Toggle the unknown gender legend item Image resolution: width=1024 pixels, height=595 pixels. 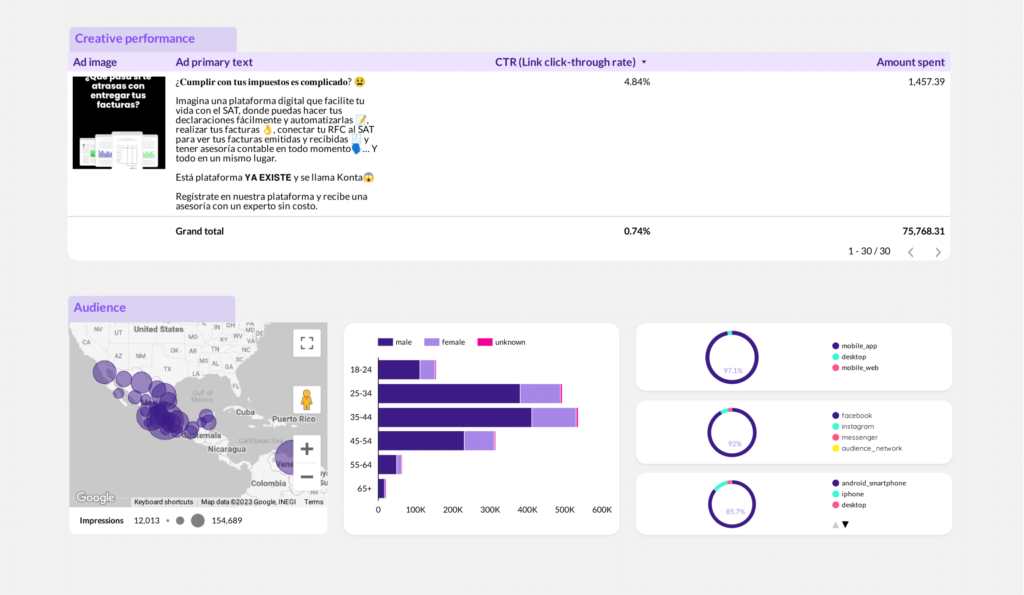click(501, 342)
